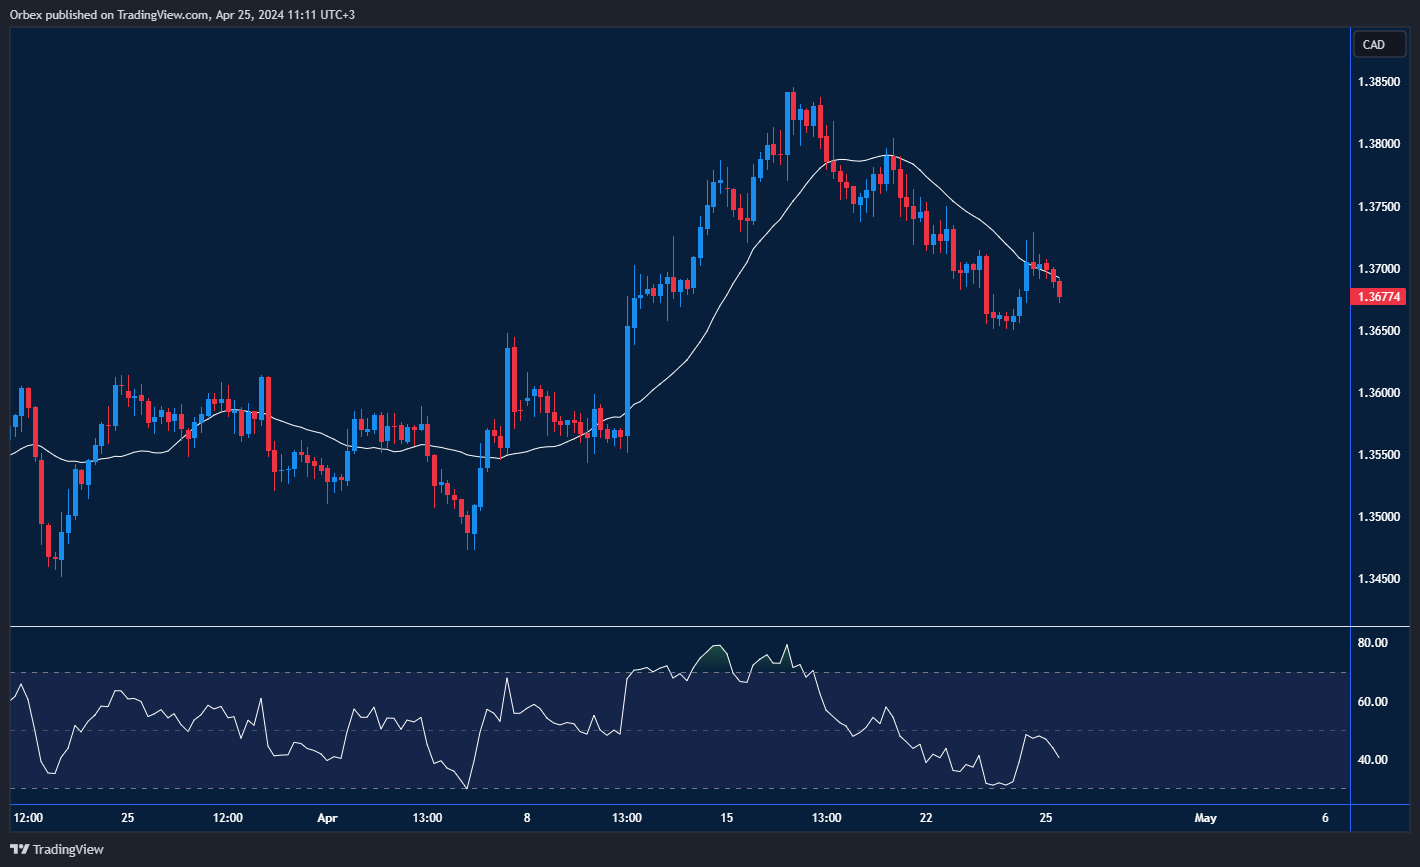Click the CAD currency badge
This screenshot has width=1420, height=867.
(x=1379, y=44)
